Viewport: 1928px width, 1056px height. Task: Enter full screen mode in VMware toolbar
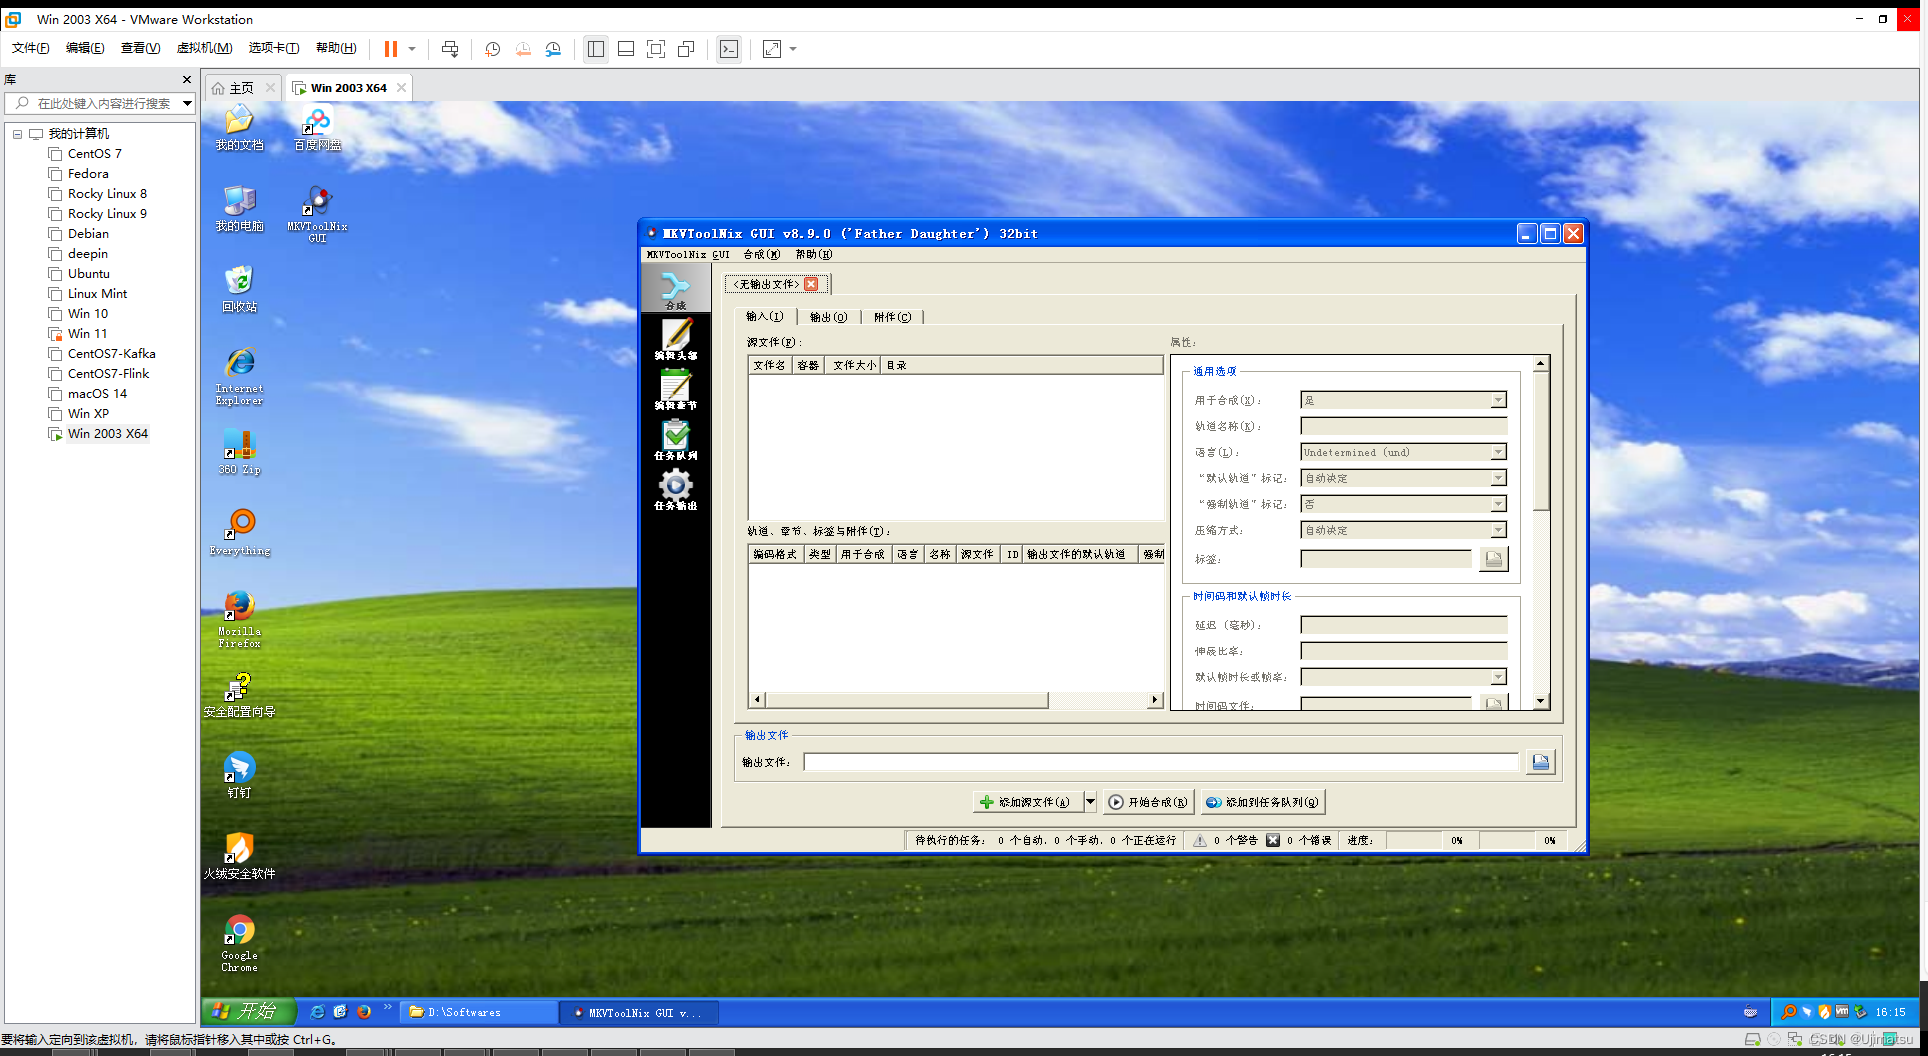655,49
